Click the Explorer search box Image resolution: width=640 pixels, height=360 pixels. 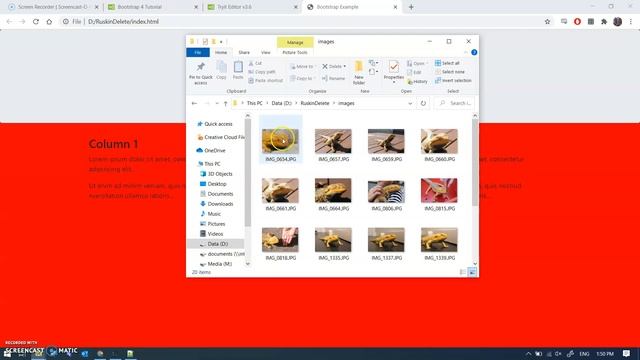(455, 103)
